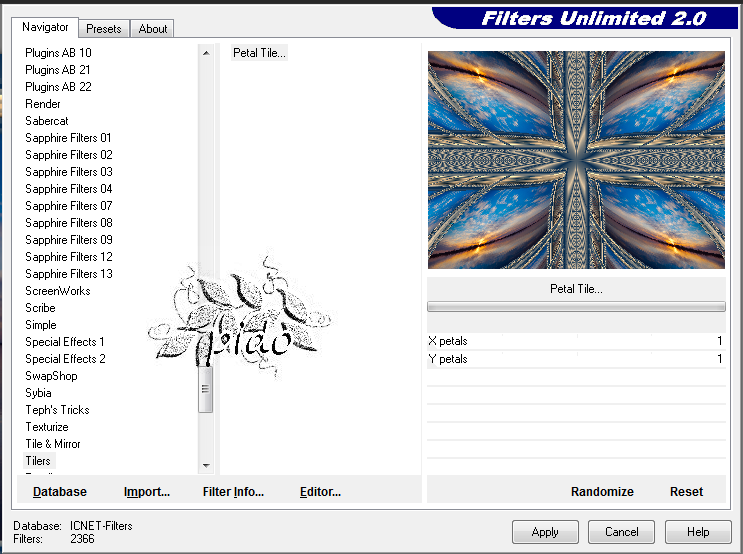Screen dimensions: 743x554
Task: Open the Import dialog
Action: [x=147, y=492]
